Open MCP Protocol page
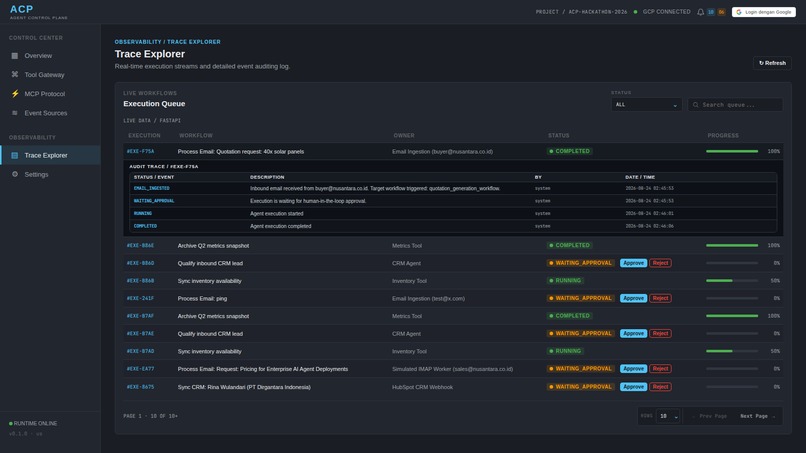Screen dimensions: 806x453 click(x=50, y=94)
